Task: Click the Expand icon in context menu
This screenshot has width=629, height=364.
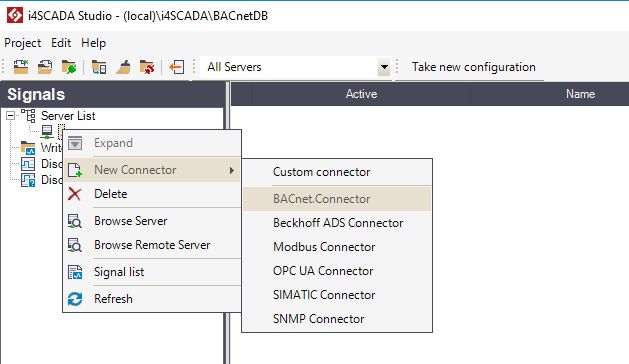Action: (75, 143)
